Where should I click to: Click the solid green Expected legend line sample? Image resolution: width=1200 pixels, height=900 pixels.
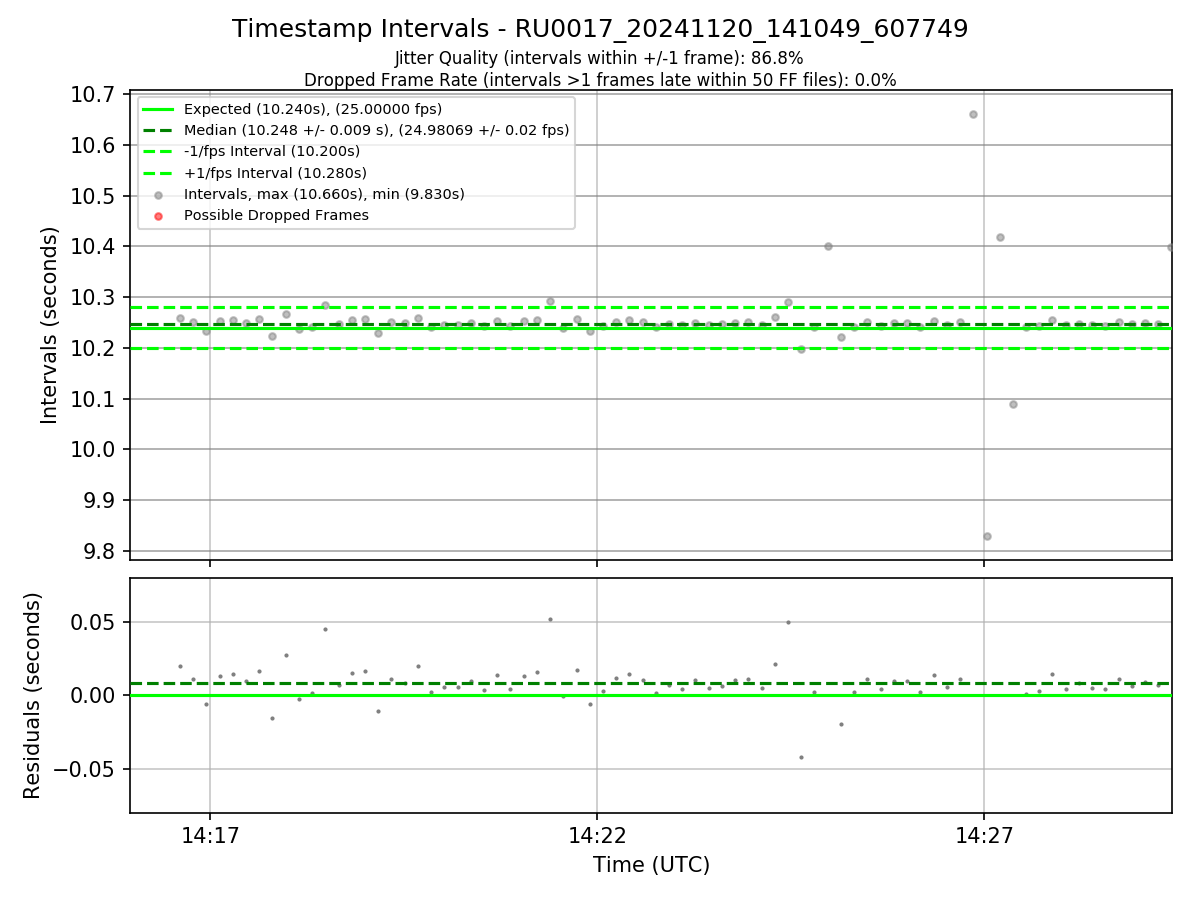(x=158, y=110)
